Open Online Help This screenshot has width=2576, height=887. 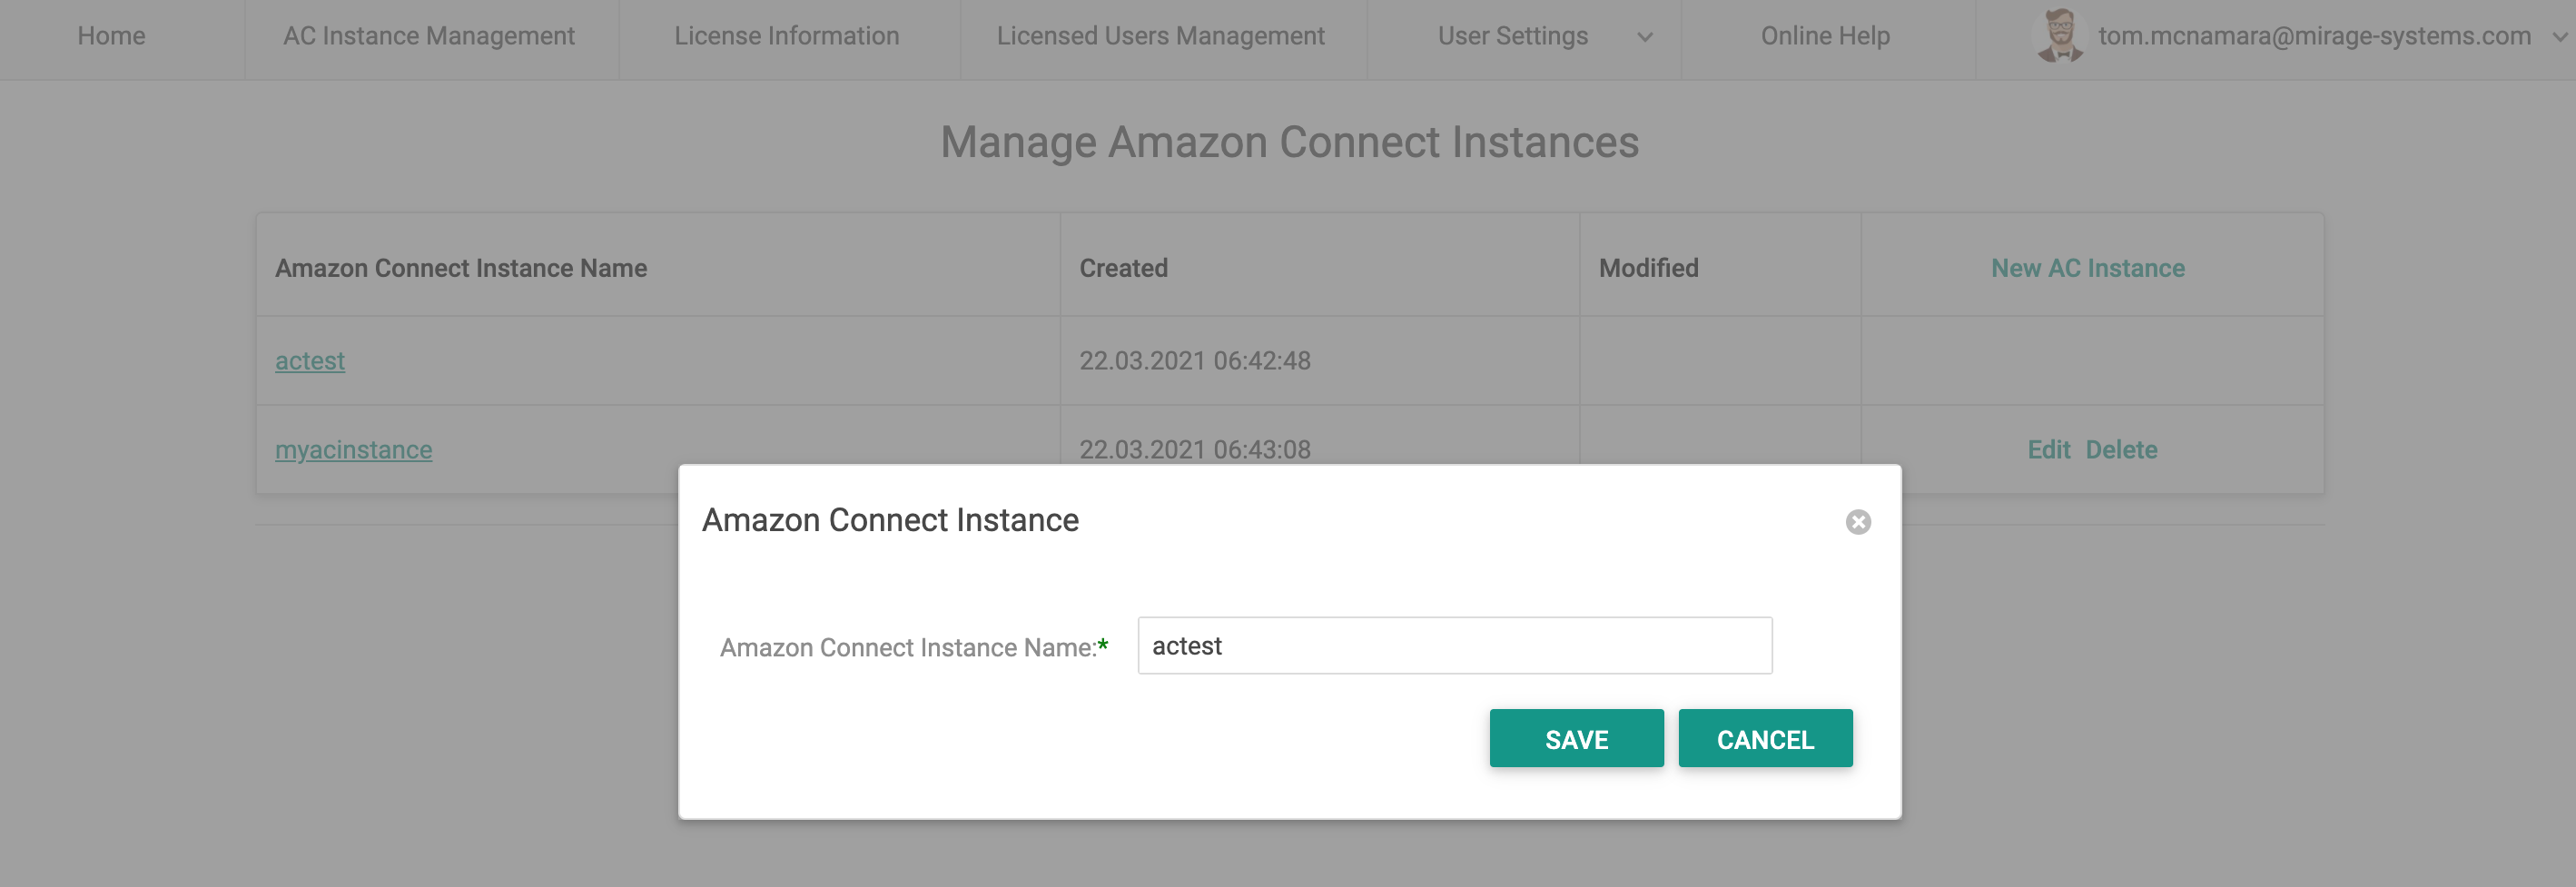[1825, 36]
